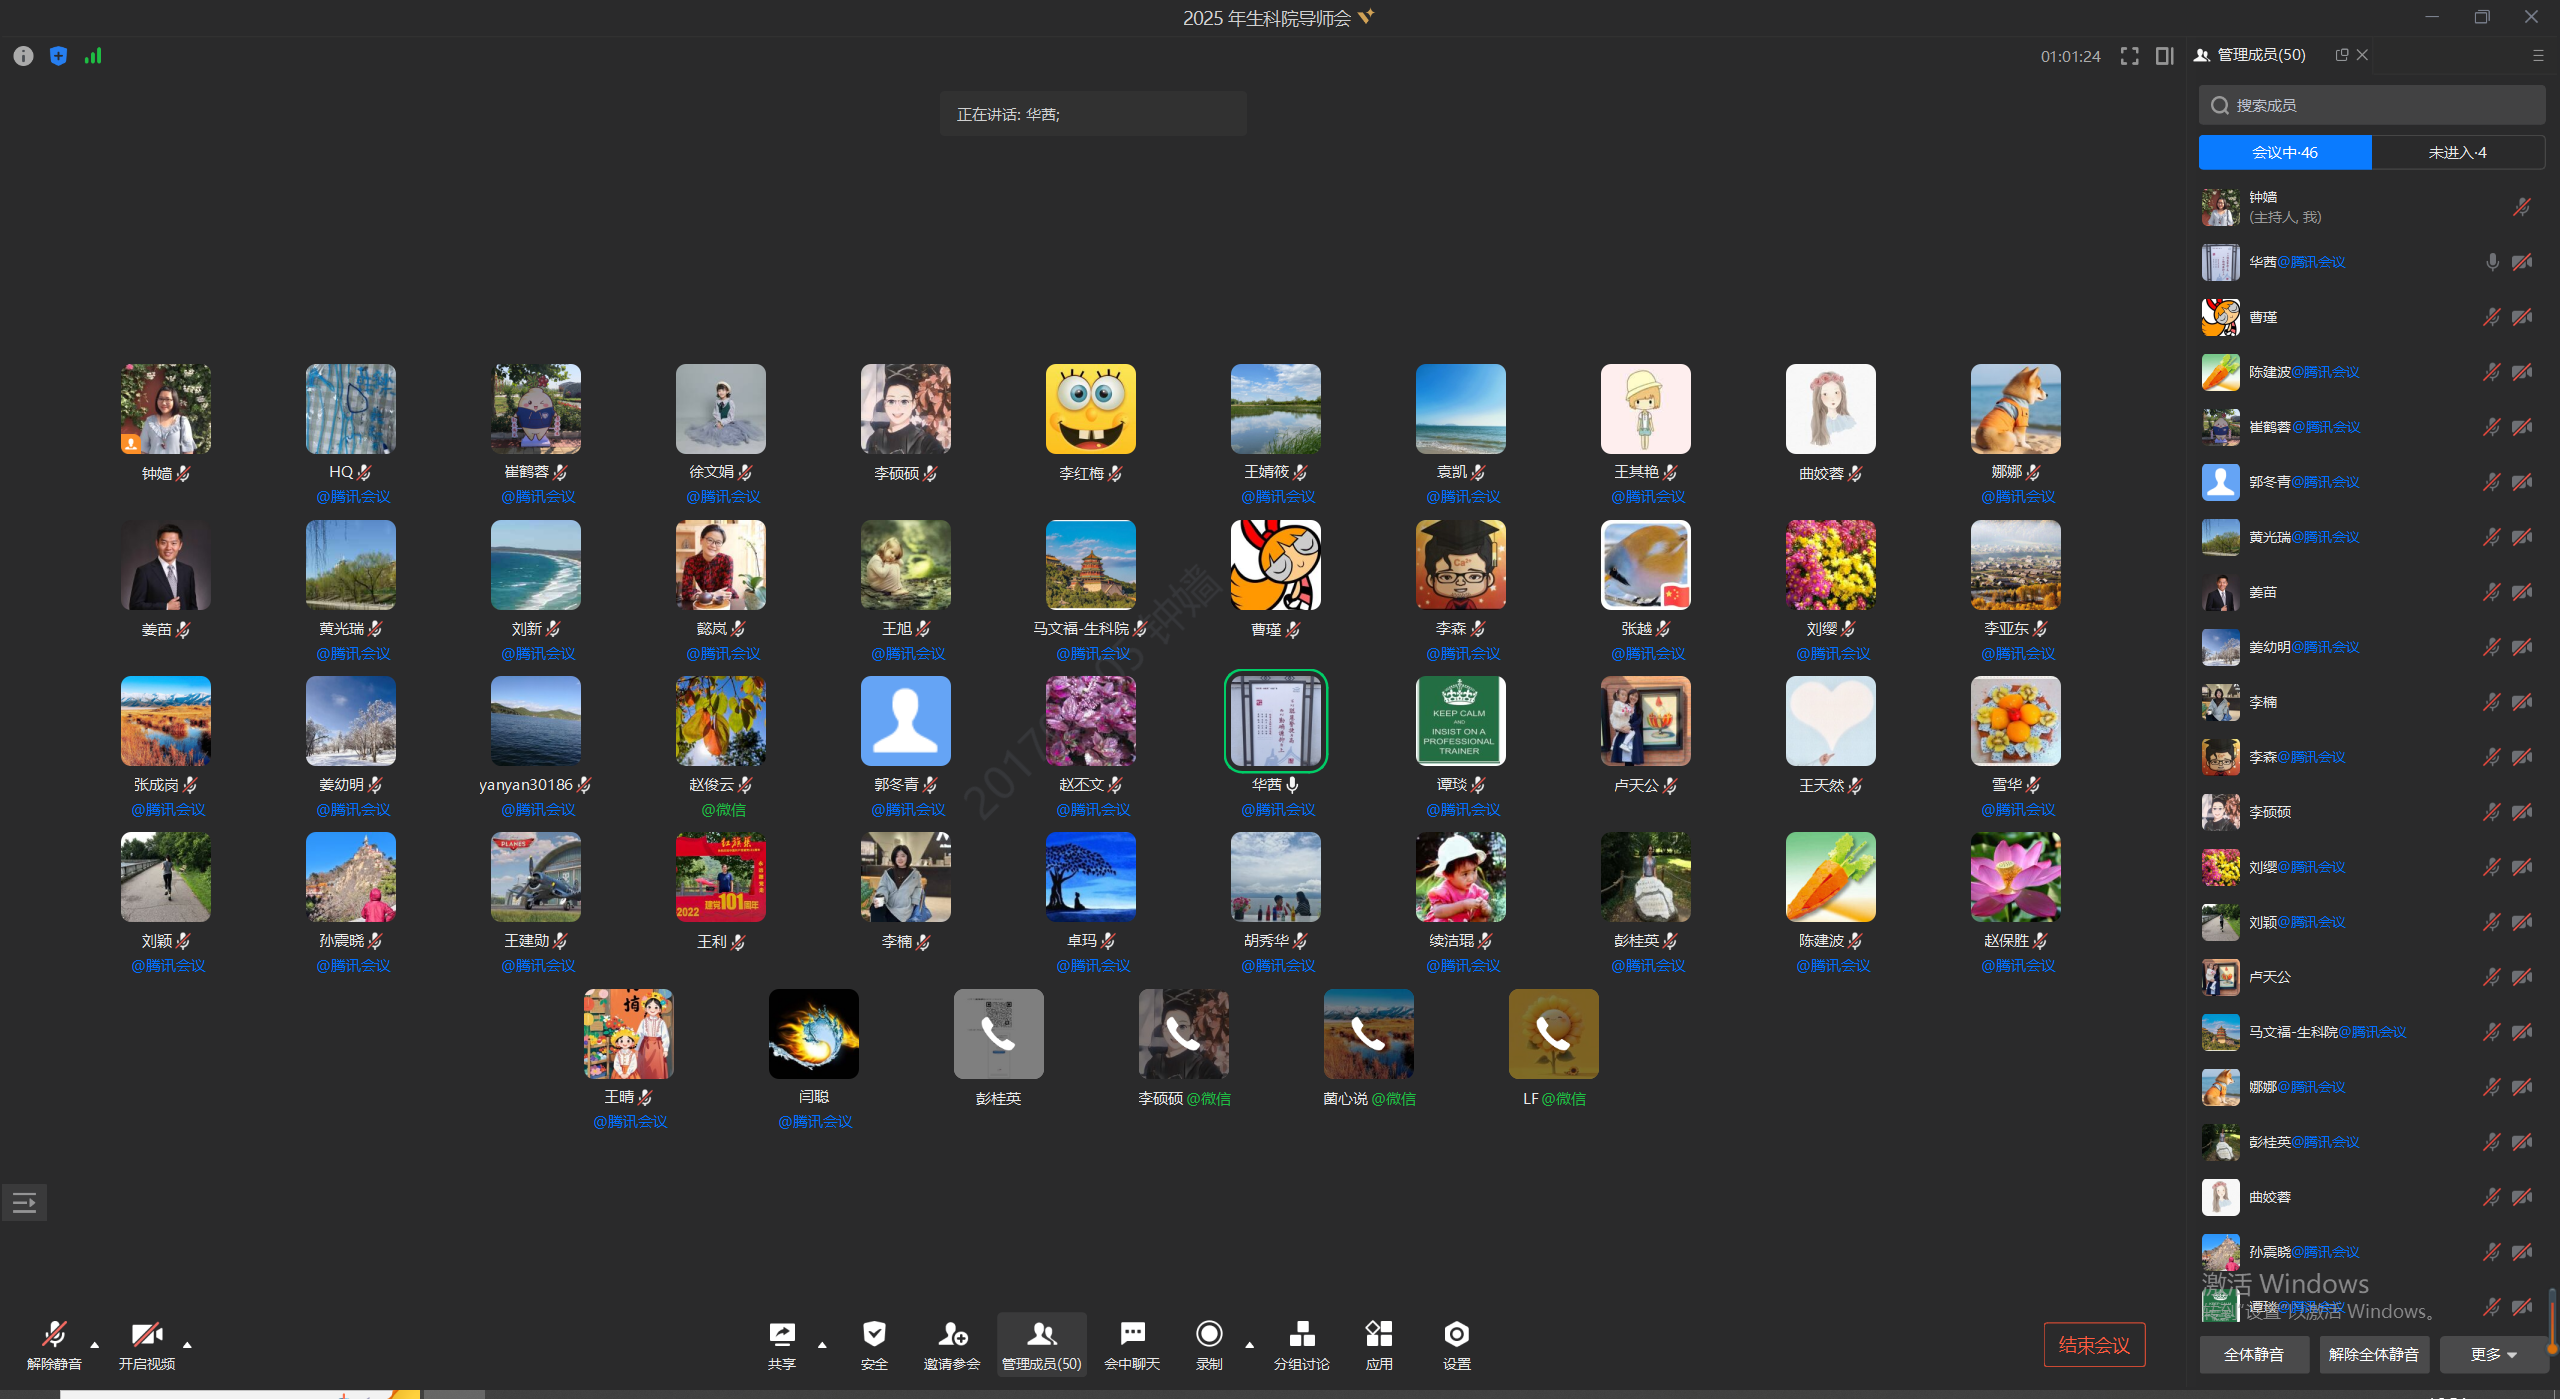Open the Security (安全) shield icon
This screenshot has height=1399, width=2560.
pos(874,1335)
